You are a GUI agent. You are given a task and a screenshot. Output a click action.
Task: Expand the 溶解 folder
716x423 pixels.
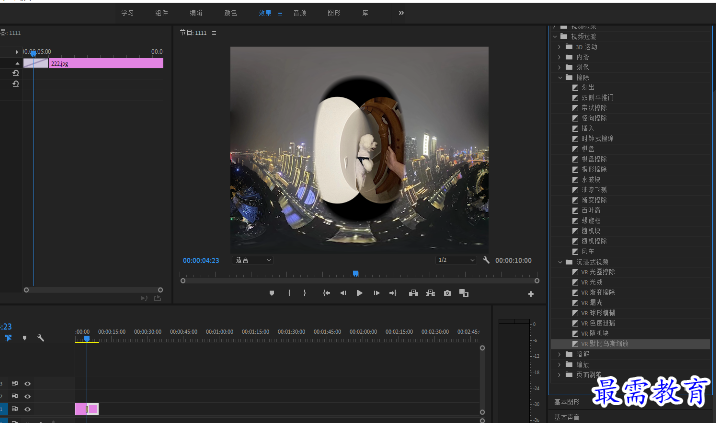point(559,354)
